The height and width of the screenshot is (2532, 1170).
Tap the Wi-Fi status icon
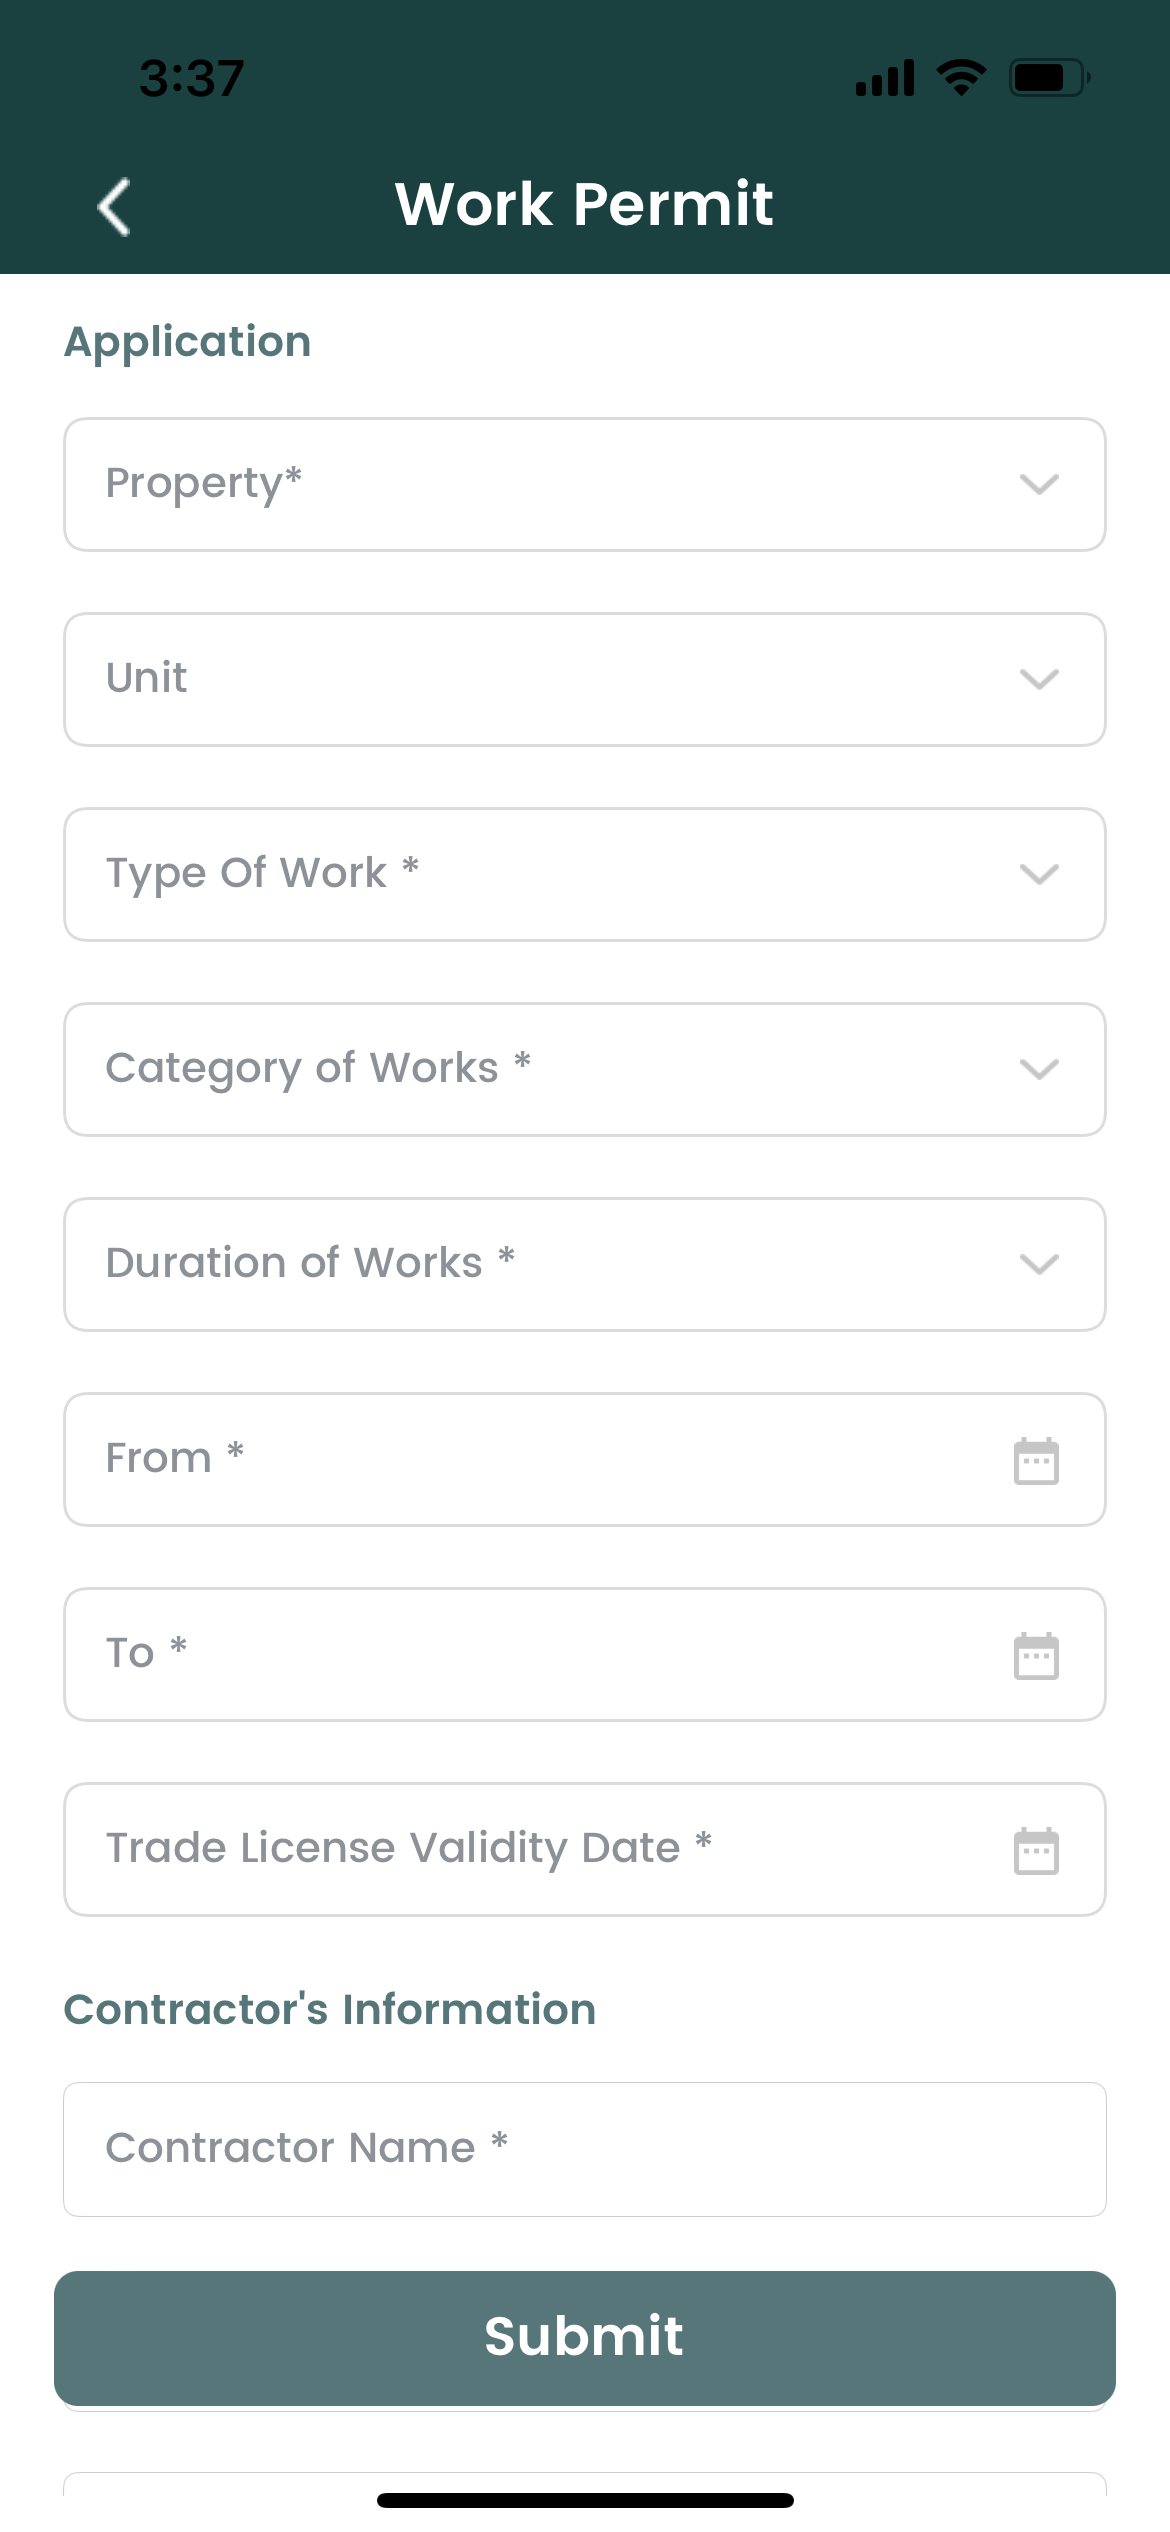(x=959, y=75)
